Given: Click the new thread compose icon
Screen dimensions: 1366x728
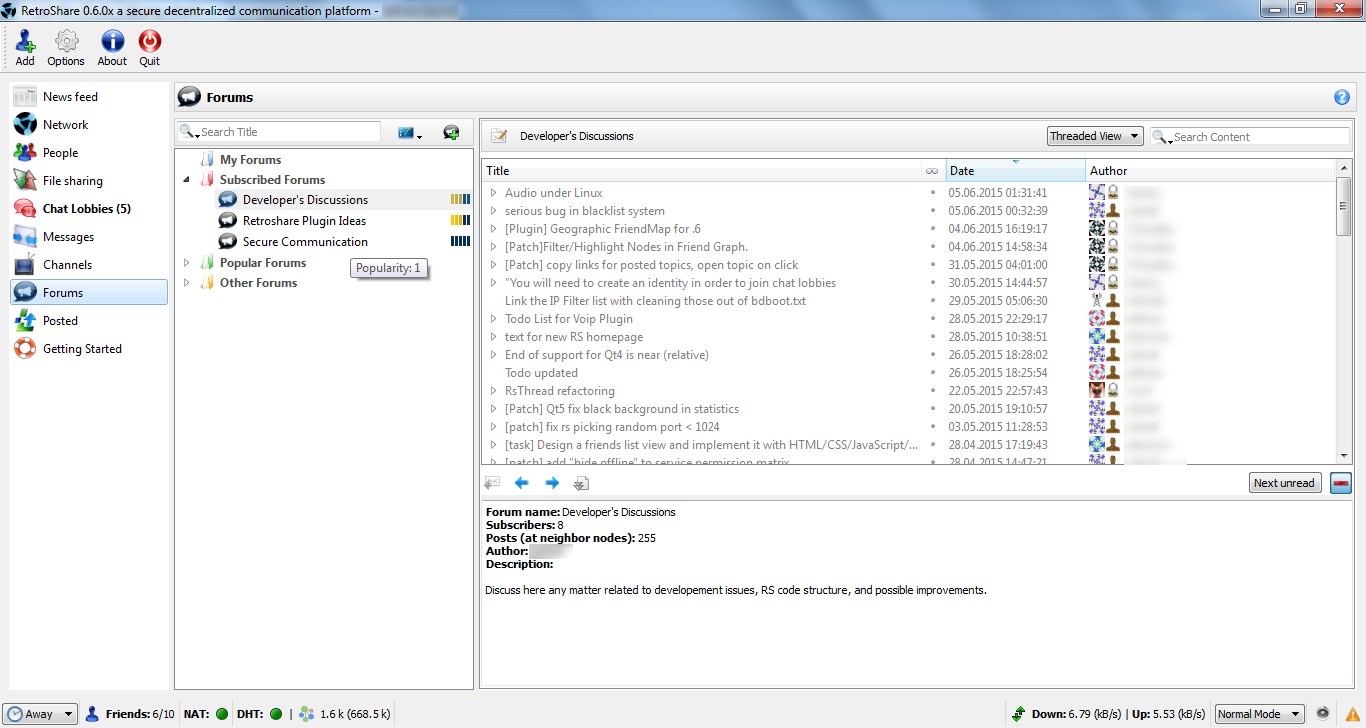Looking at the screenshot, I should pos(499,136).
